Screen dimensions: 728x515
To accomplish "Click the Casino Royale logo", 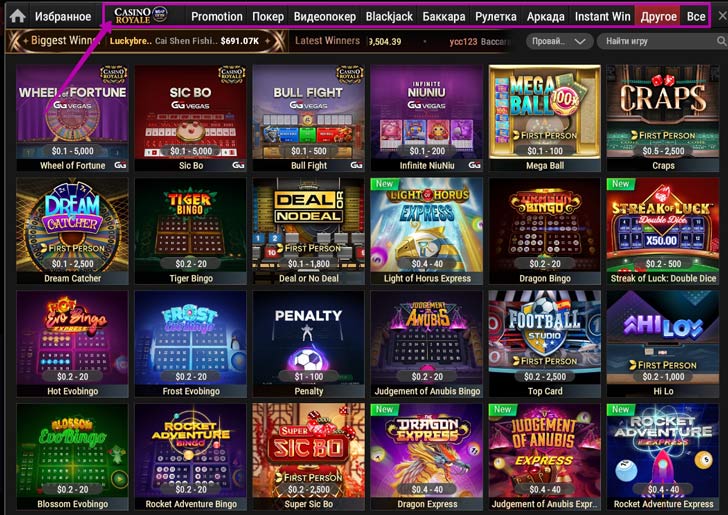I will pos(140,16).
